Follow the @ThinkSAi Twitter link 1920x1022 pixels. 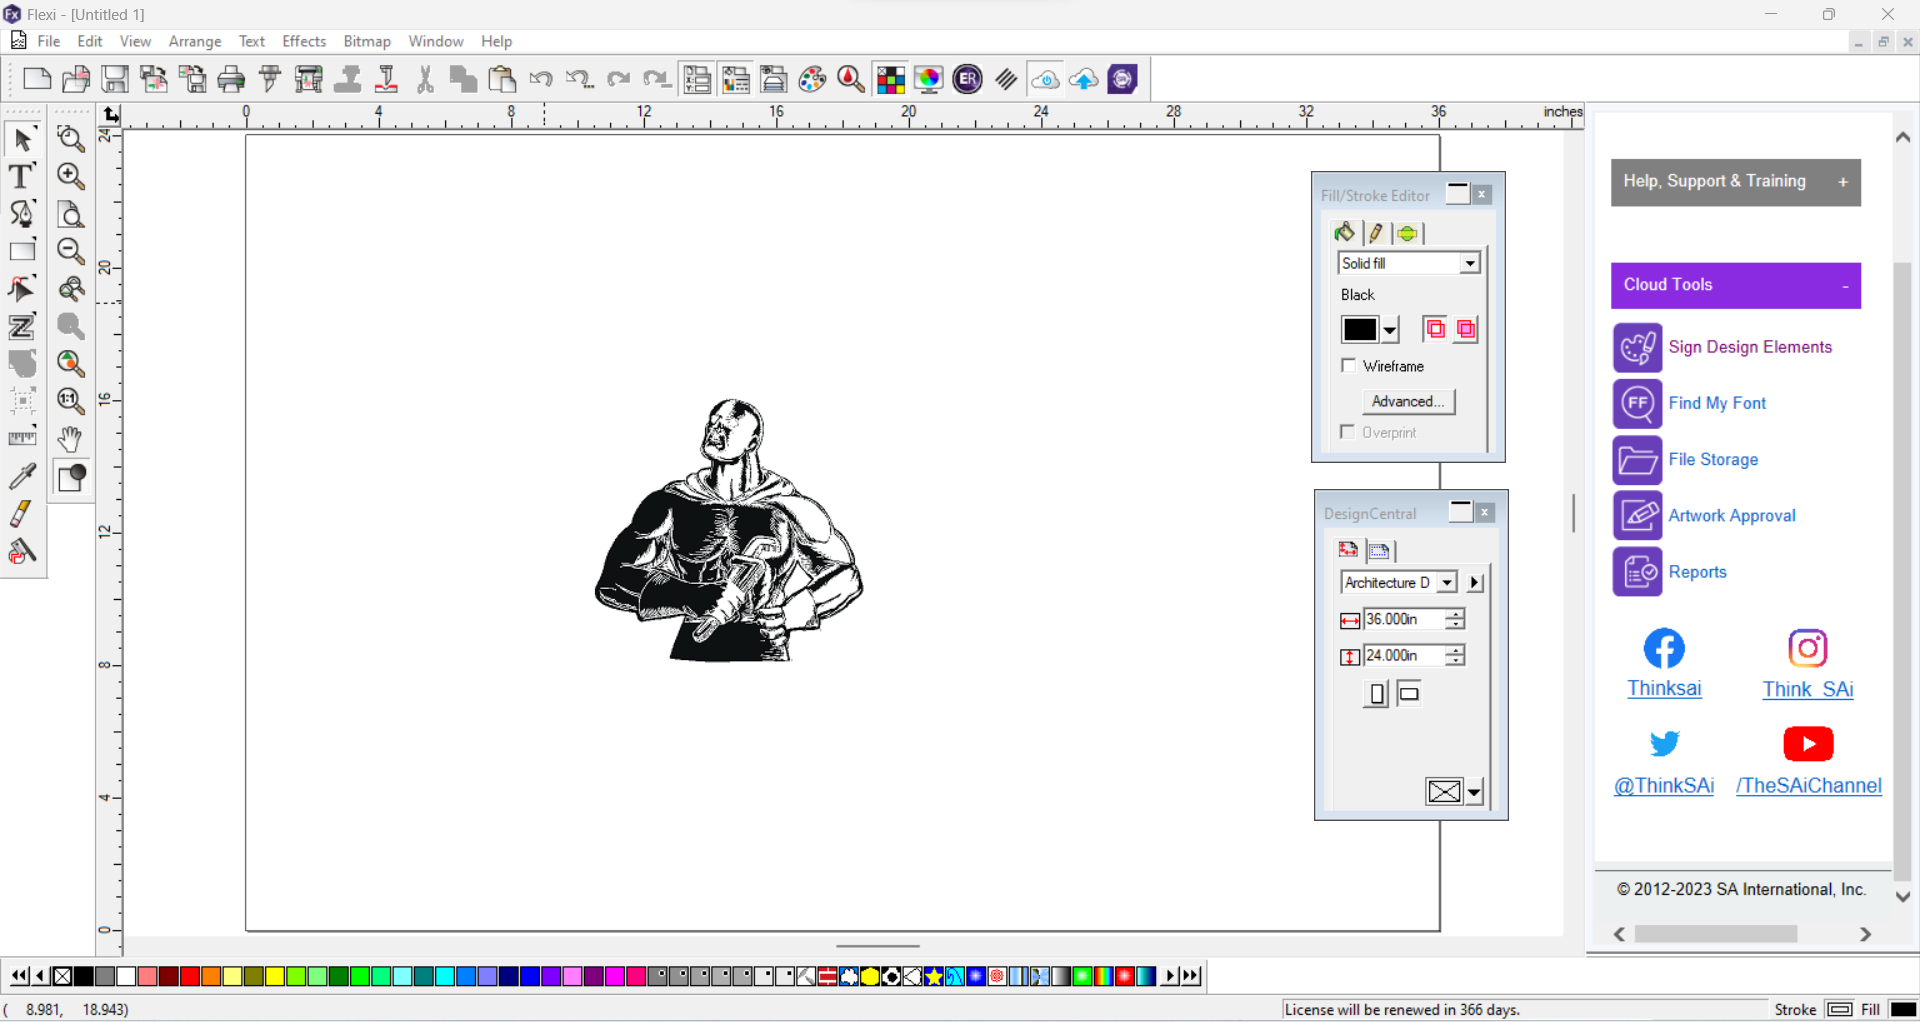click(x=1664, y=786)
